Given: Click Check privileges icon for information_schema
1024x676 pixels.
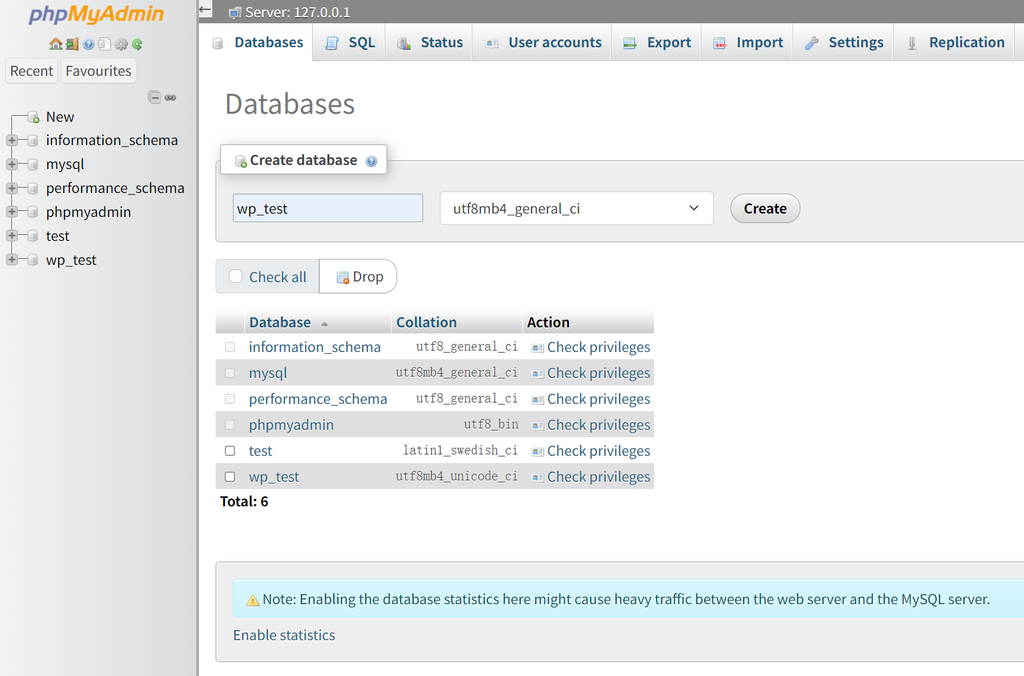Looking at the screenshot, I should click(x=537, y=348).
